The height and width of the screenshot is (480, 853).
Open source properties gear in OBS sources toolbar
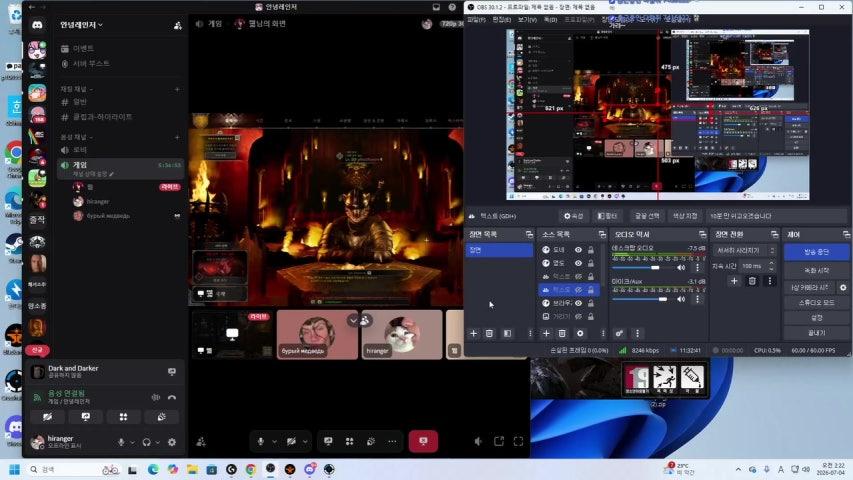[580, 333]
